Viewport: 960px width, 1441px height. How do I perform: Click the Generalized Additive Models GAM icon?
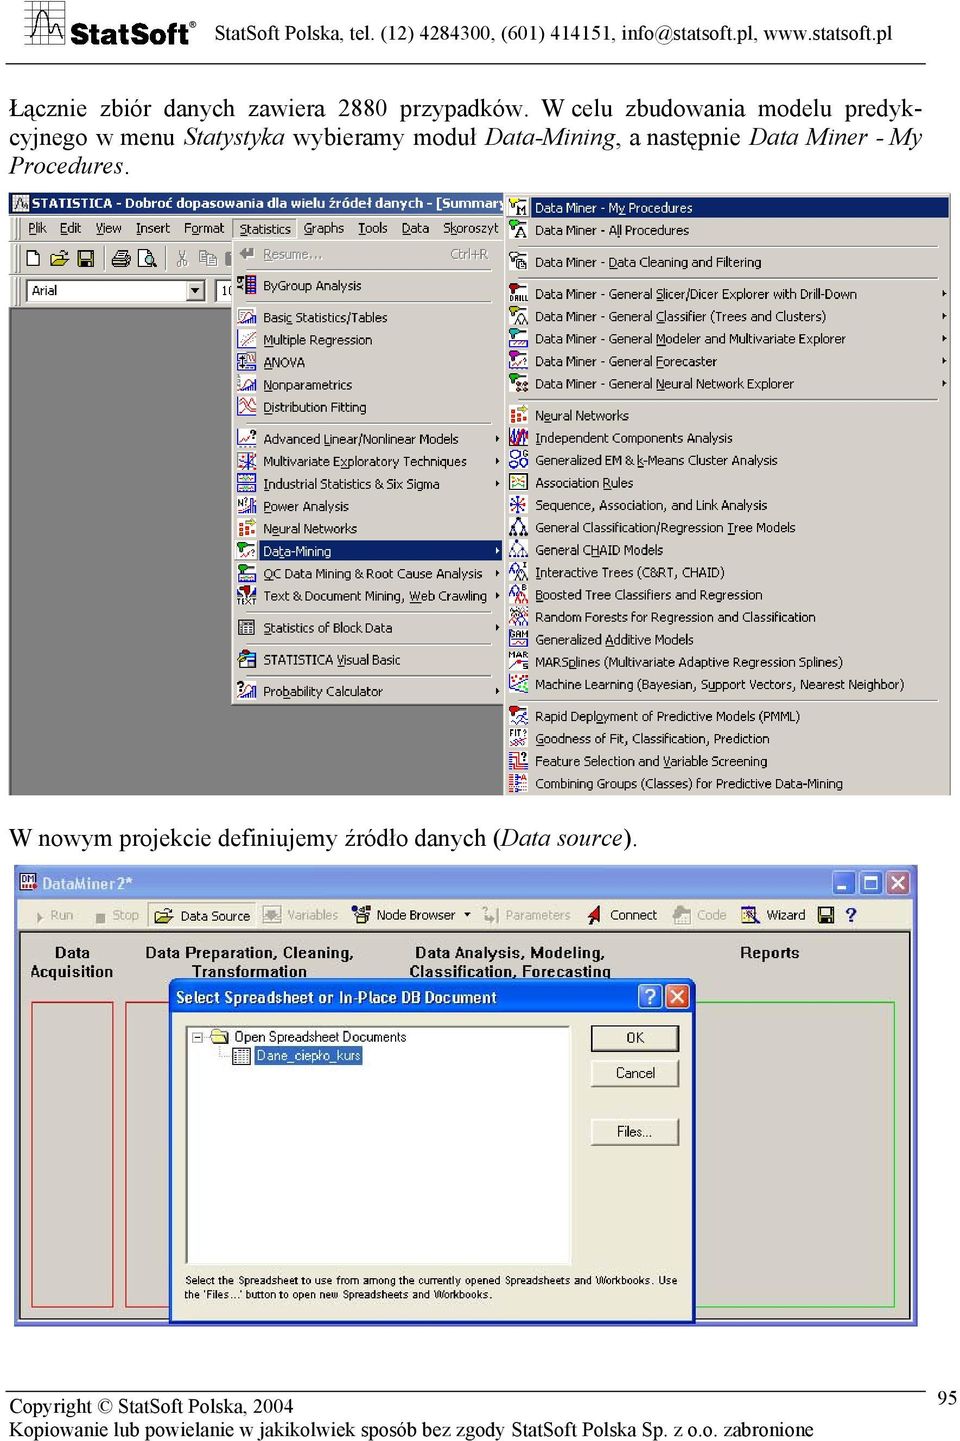(x=518, y=639)
